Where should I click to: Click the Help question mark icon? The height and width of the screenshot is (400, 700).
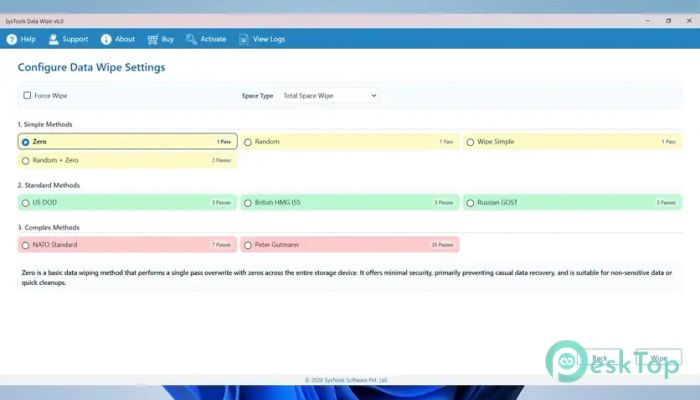point(12,39)
